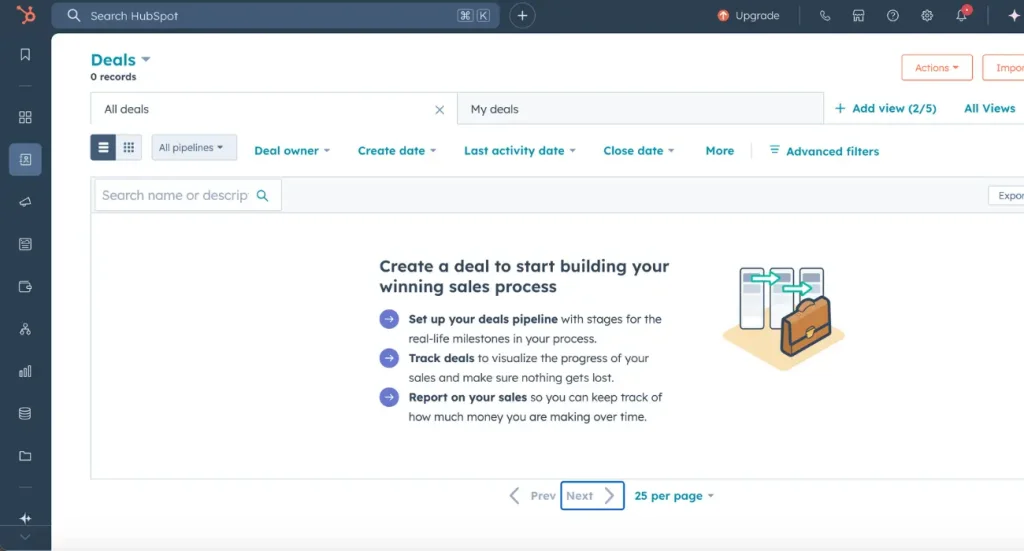Click the Breeze sparkle icon at sidebar bottom

coord(25,518)
